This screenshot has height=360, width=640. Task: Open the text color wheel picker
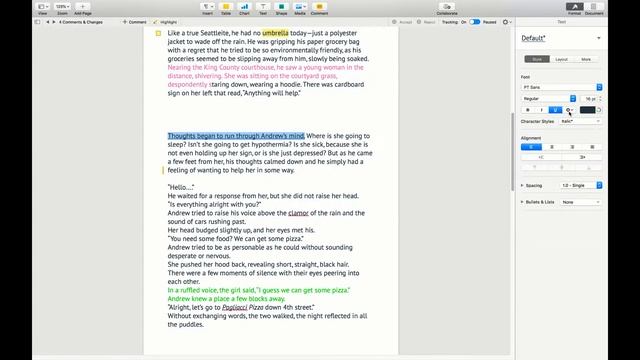coord(599,110)
